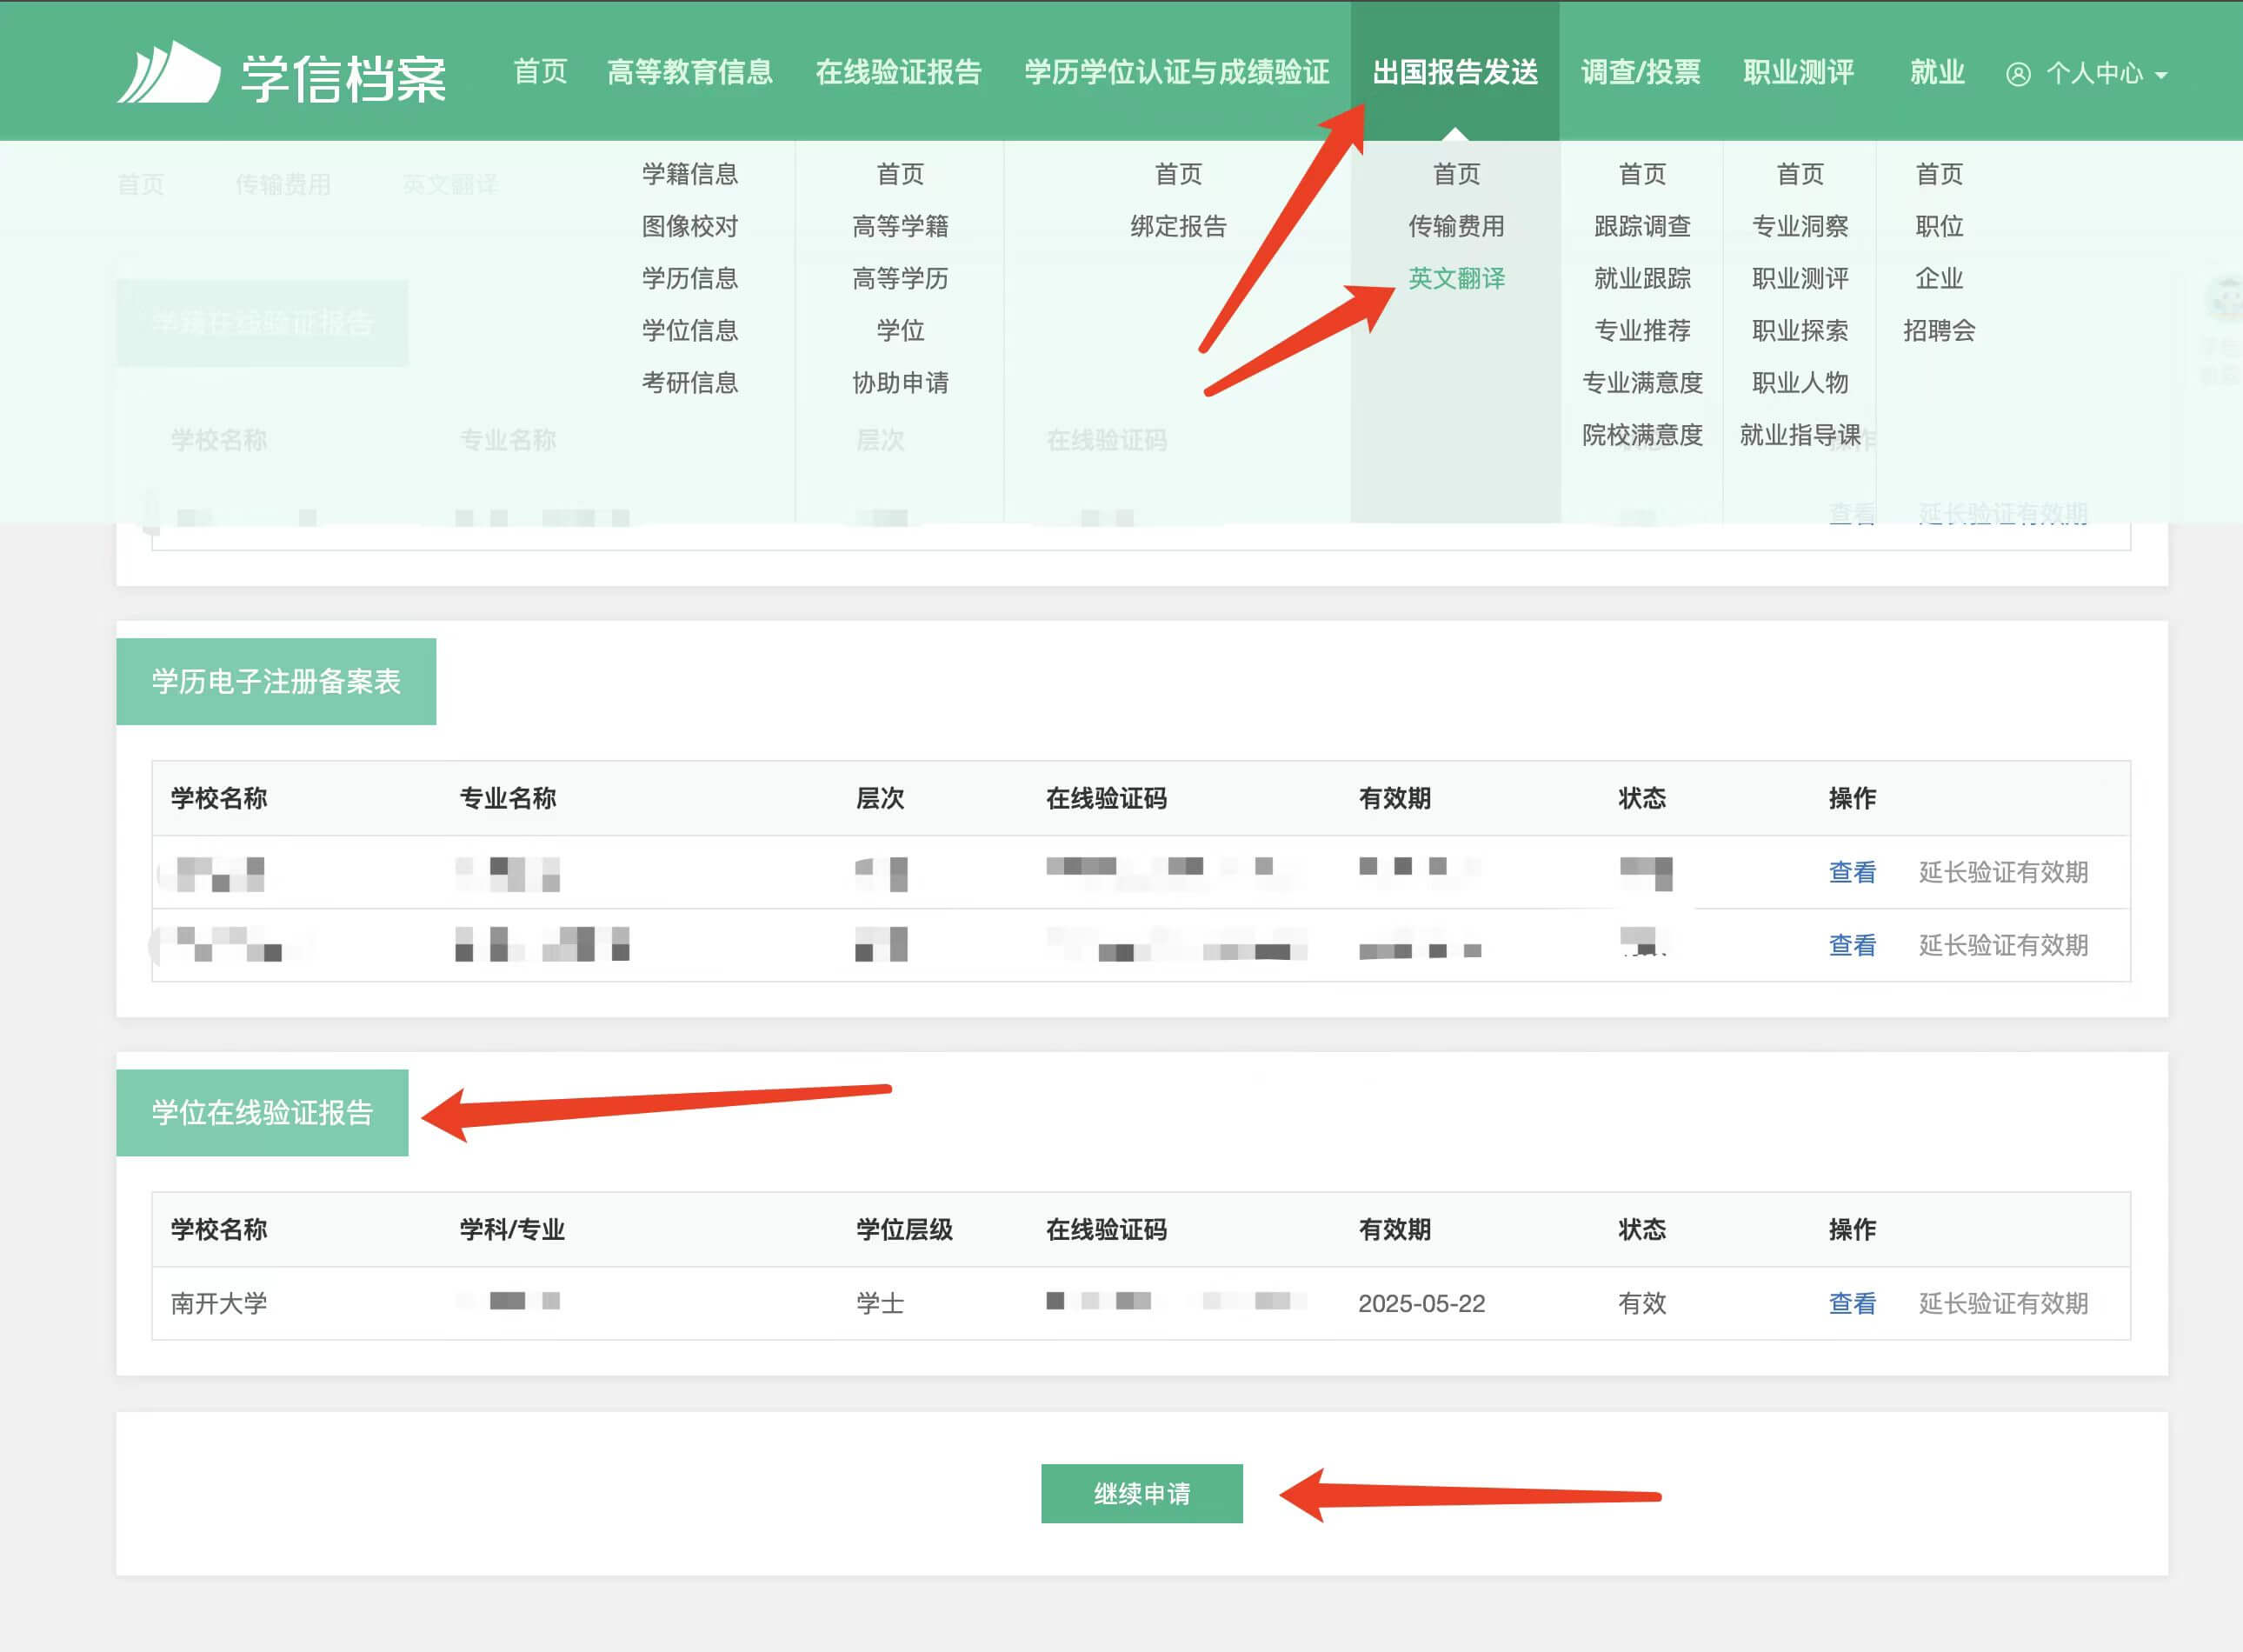Open 专业满意度 survey entry

[x=1641, y=382]
